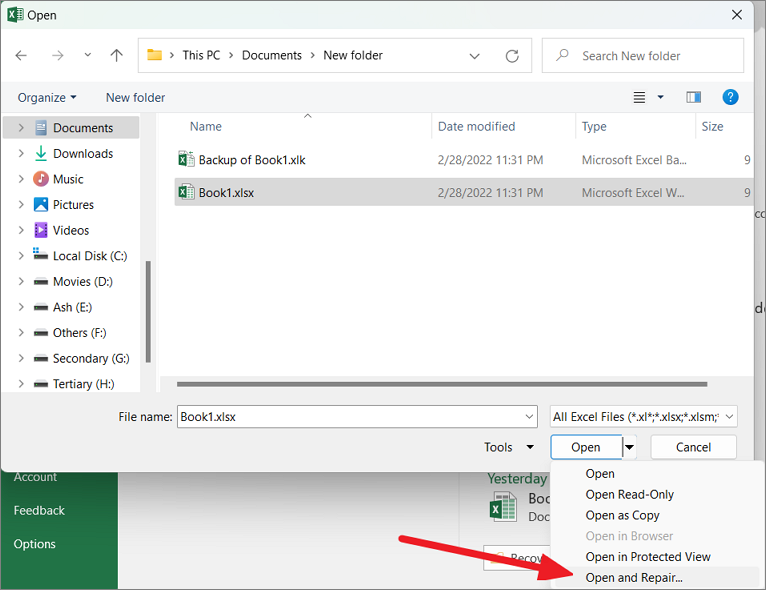Expand the address bar history dropdown
766x590 pixels.
pos(474,56)
